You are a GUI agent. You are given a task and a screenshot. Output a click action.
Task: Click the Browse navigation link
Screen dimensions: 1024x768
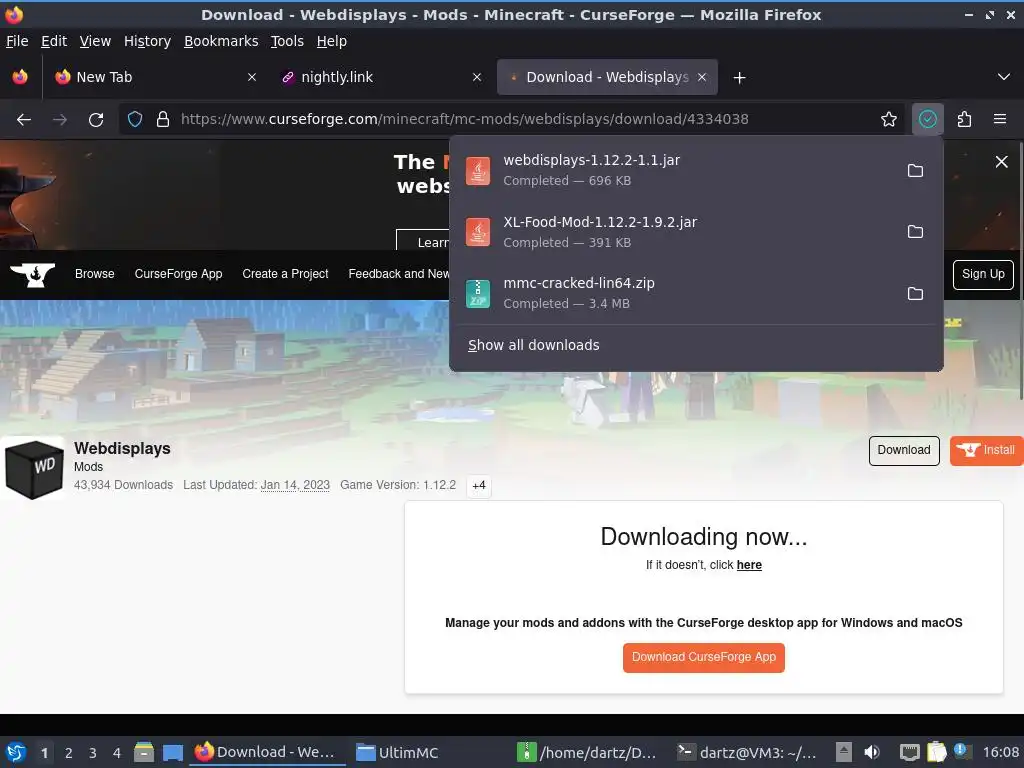[x=95, y=274]
